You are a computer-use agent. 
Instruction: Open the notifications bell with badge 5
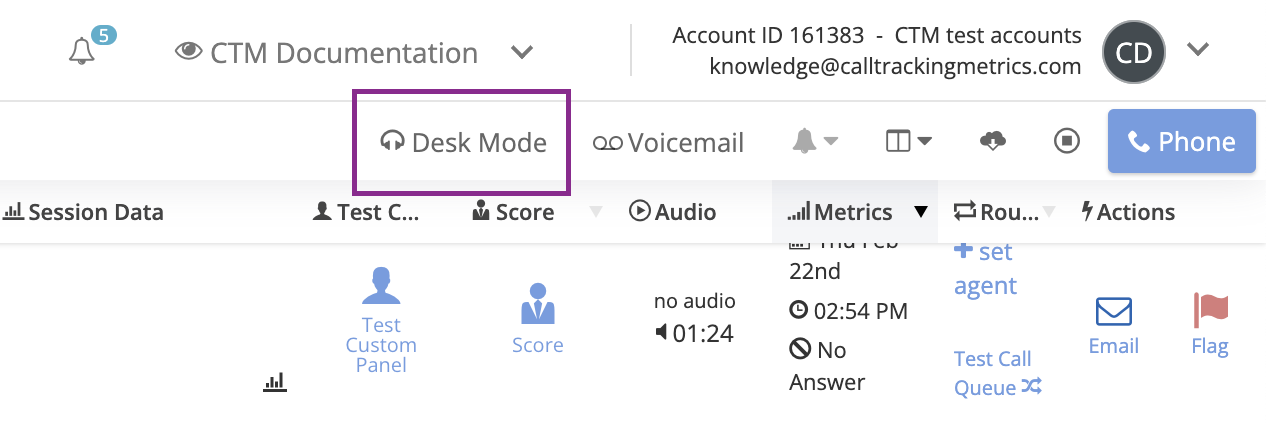83,52
